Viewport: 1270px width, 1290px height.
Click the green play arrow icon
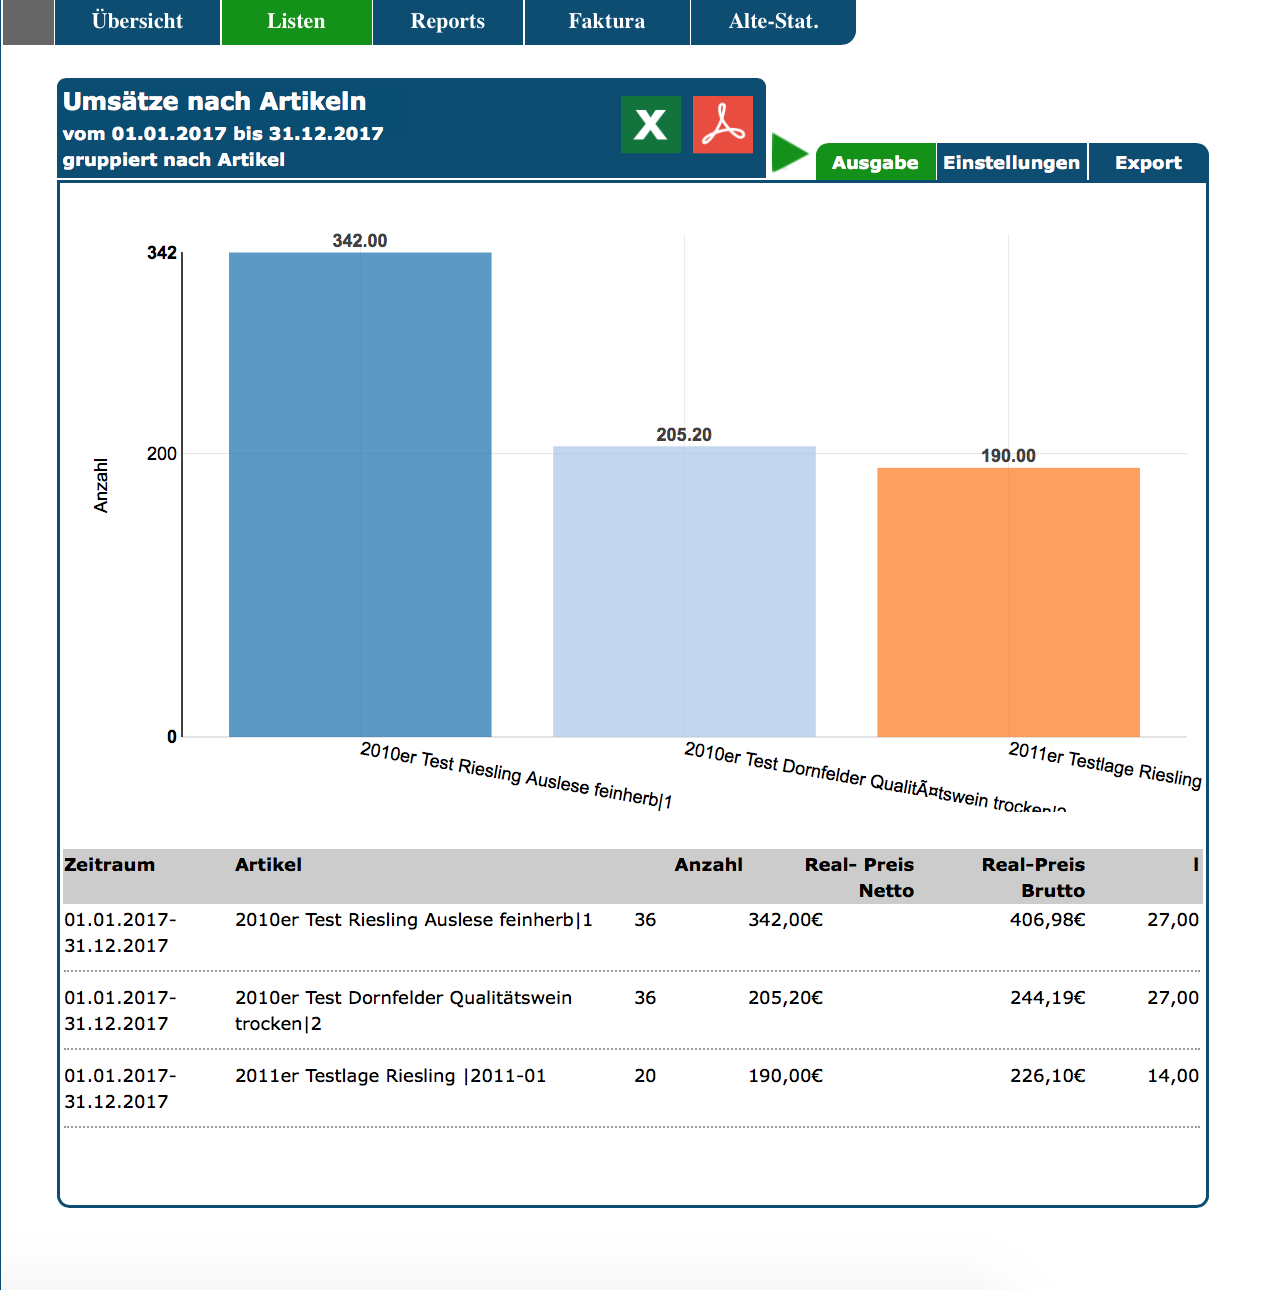tap(789, 154)
